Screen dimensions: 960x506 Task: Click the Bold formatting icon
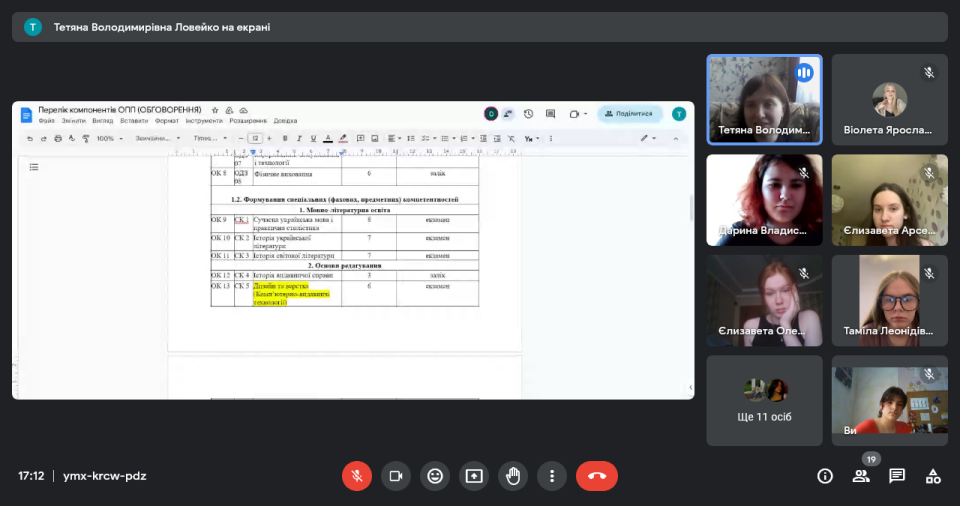pyautogui.click(x=285, y=138)
